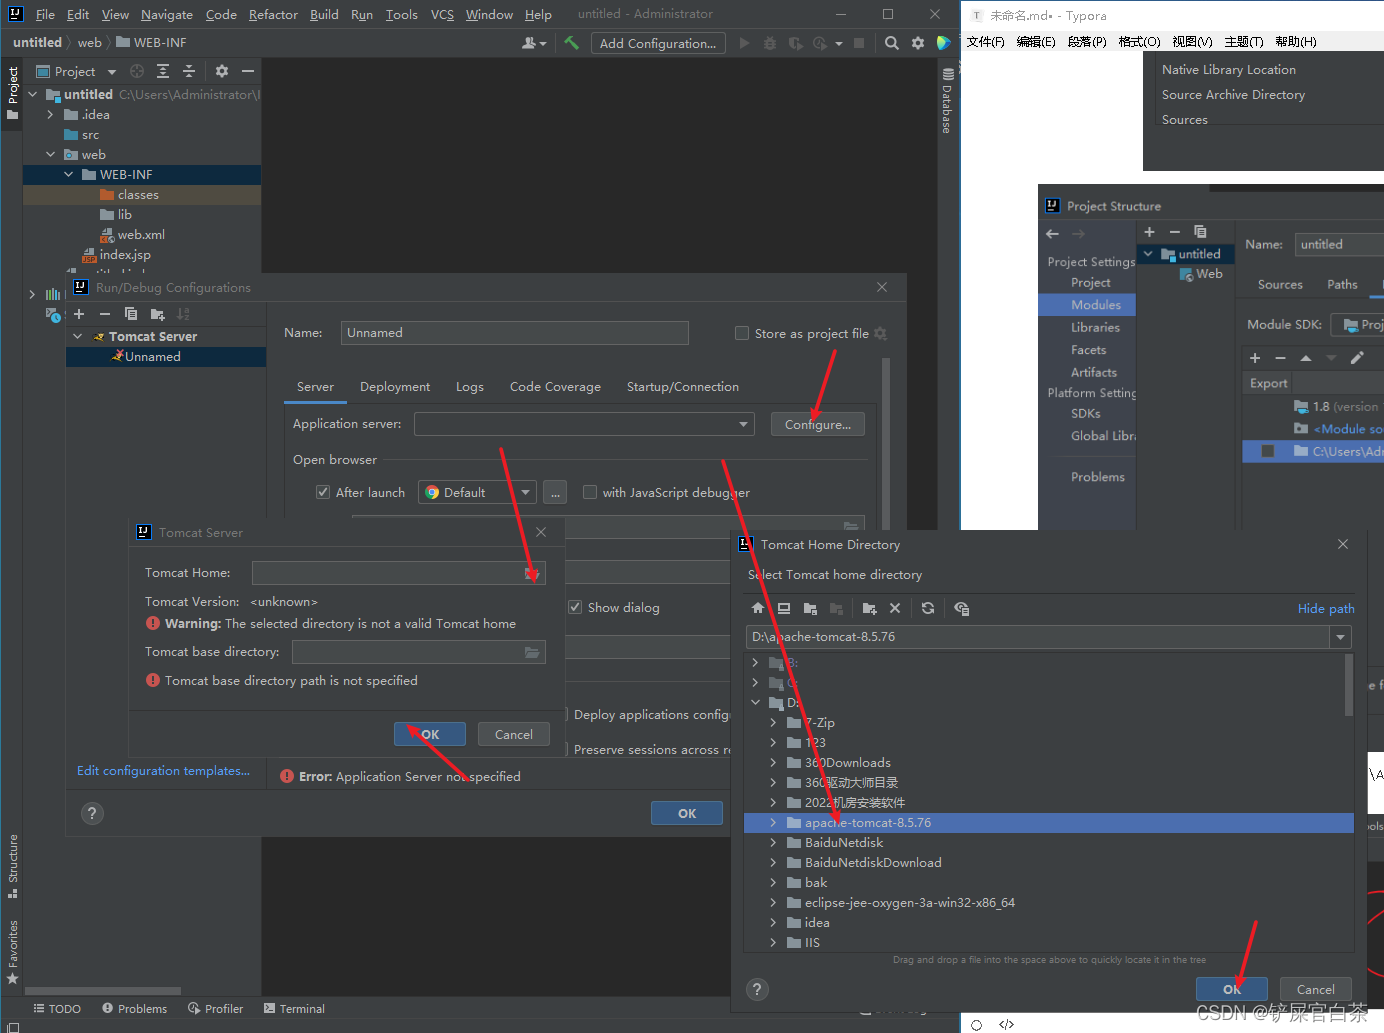Switch to Startup/Connection tab
The image size is (1384, 1033).
pos(683,387)
